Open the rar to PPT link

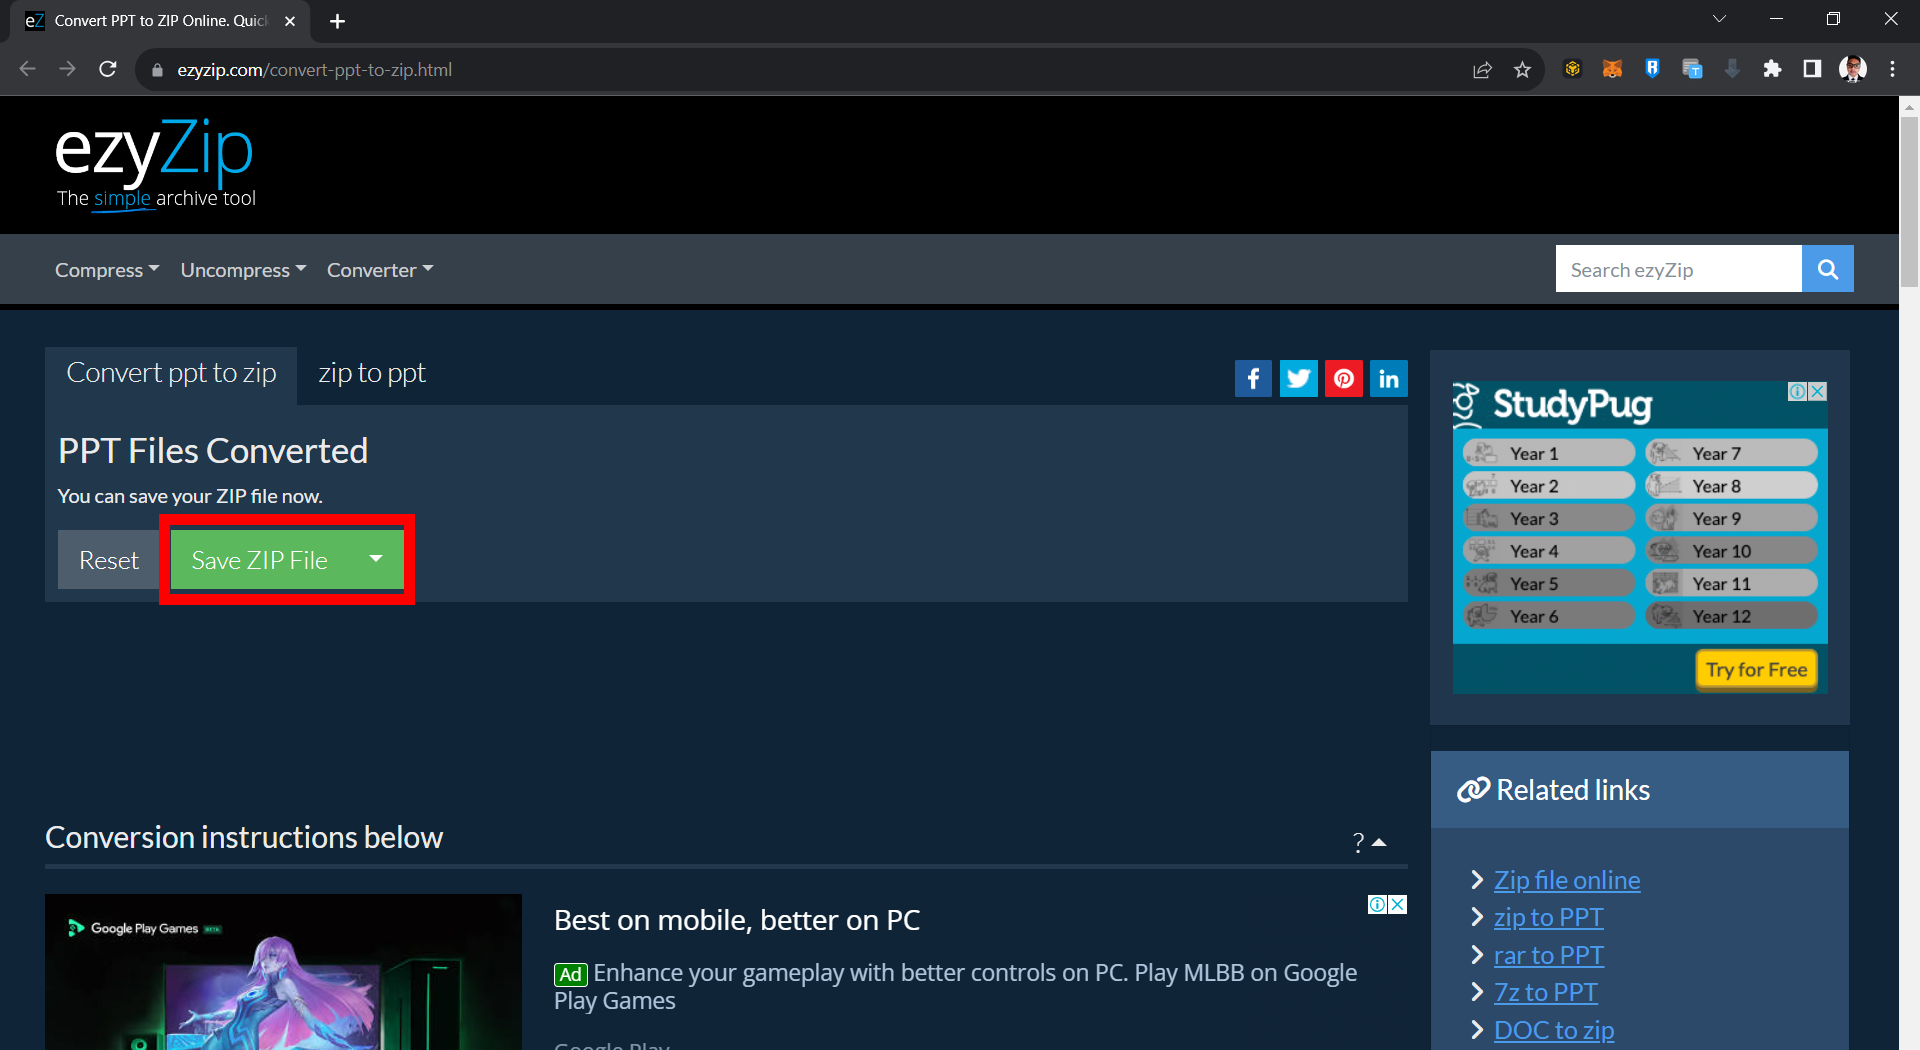coord(1548,955)
